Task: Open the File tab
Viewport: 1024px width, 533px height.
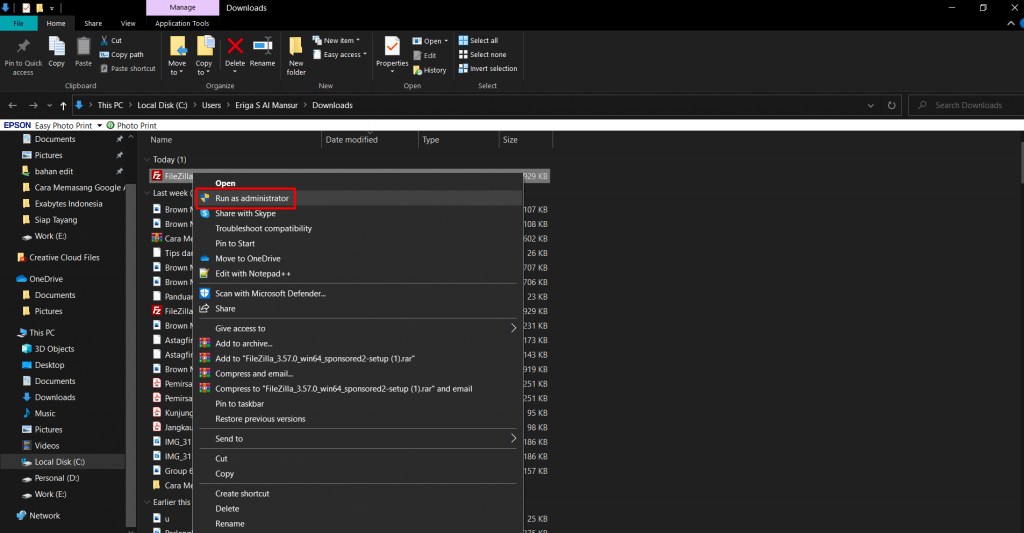Action: point(18,24)
